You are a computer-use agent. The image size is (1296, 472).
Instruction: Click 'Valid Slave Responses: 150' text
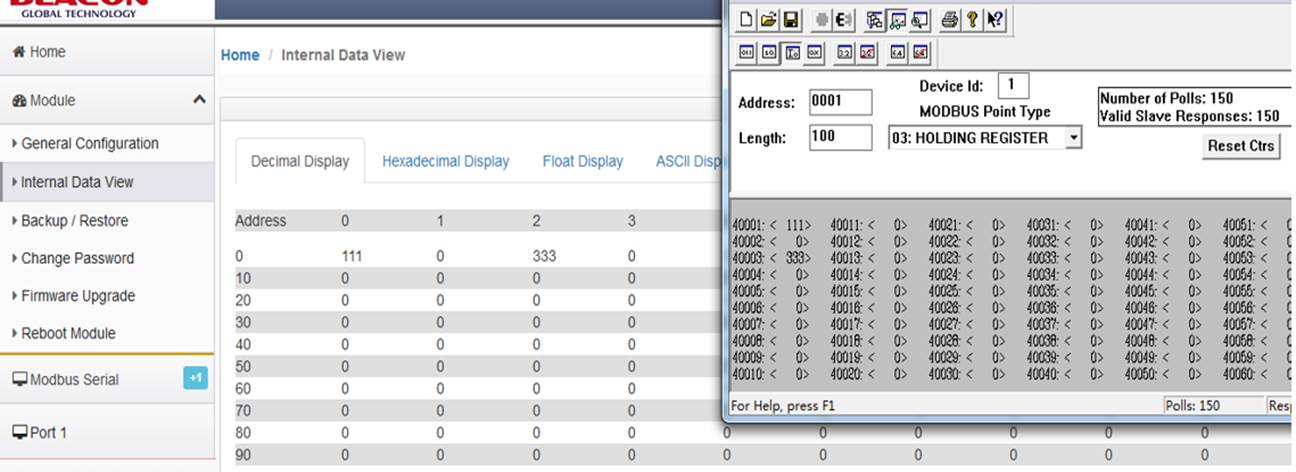click(x=1189, y=116)
